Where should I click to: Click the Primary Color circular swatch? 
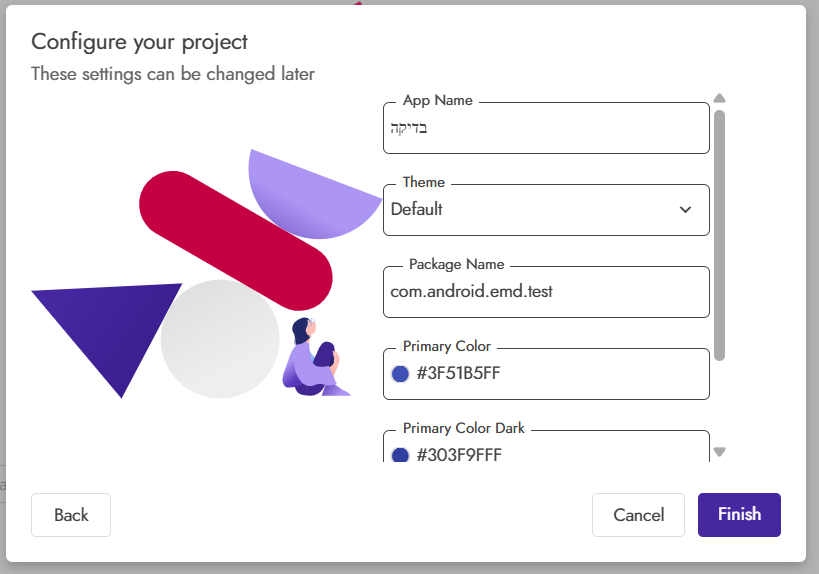click(x=400, y=374)
